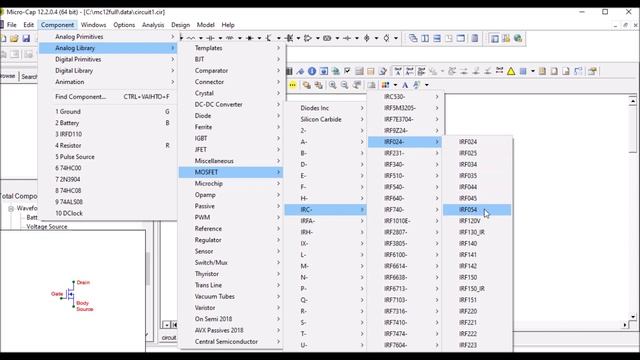This screenshot has width=640, height=360.
Task: Select the IRF054 MOSFET part
Action: (x=477, y=209)
